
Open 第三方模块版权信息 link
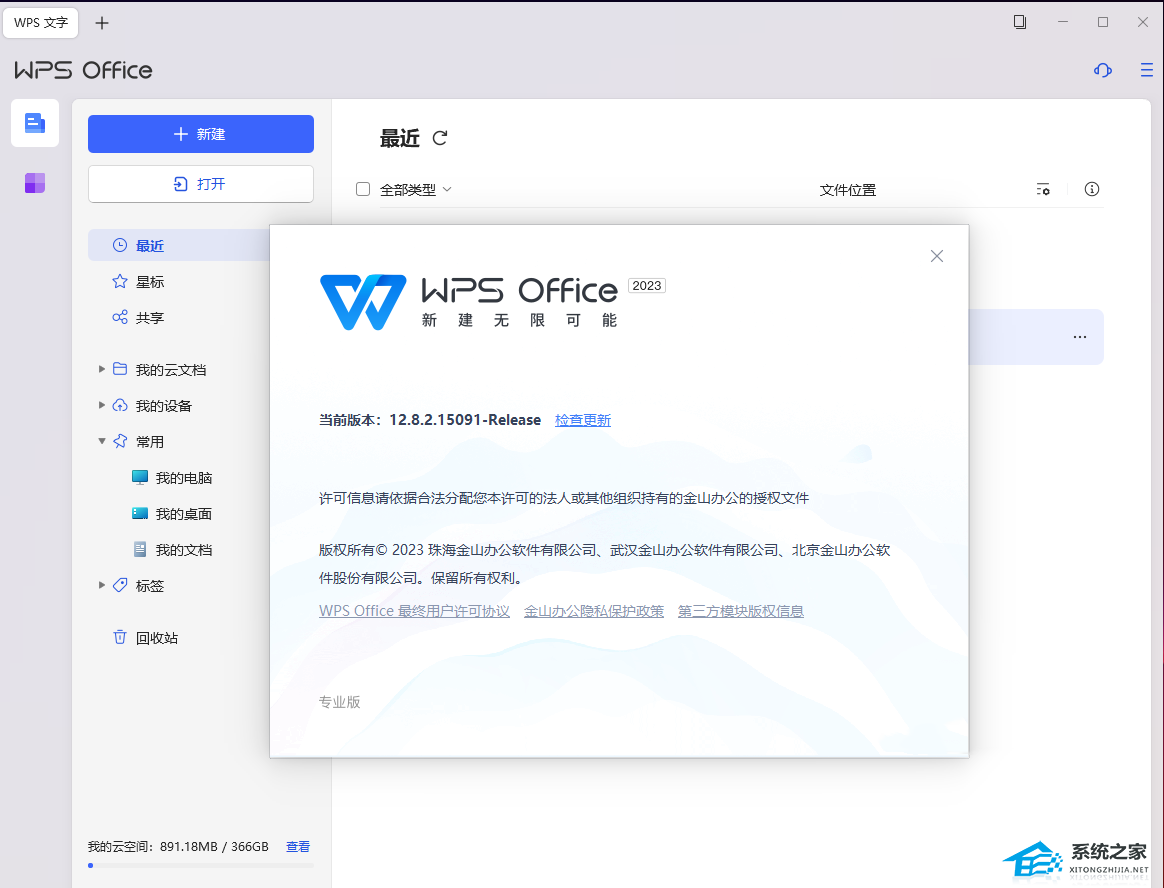pyautogui.click(x=741, y=611)
